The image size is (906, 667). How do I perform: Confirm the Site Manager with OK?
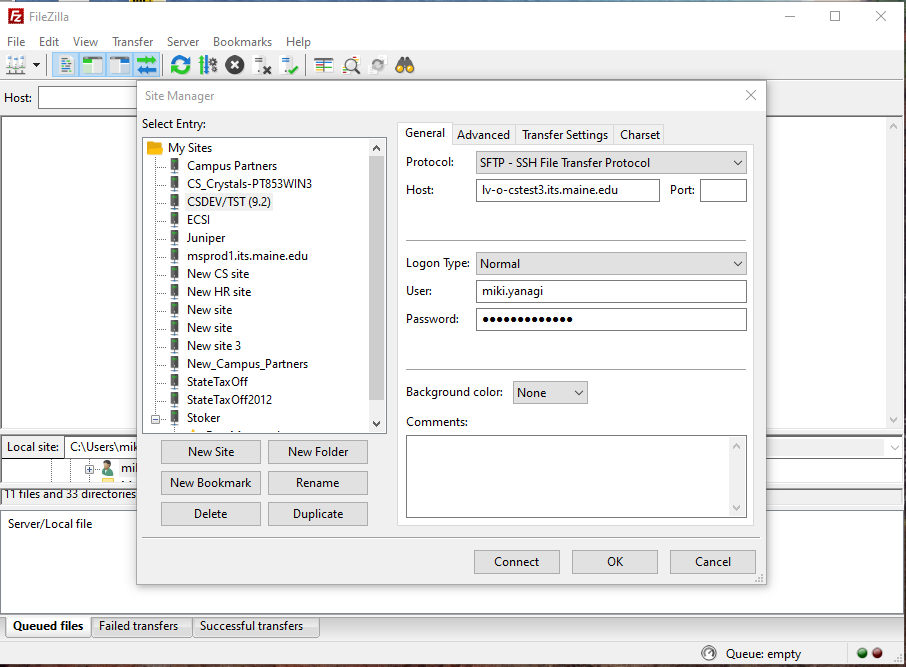pos(615,562)
